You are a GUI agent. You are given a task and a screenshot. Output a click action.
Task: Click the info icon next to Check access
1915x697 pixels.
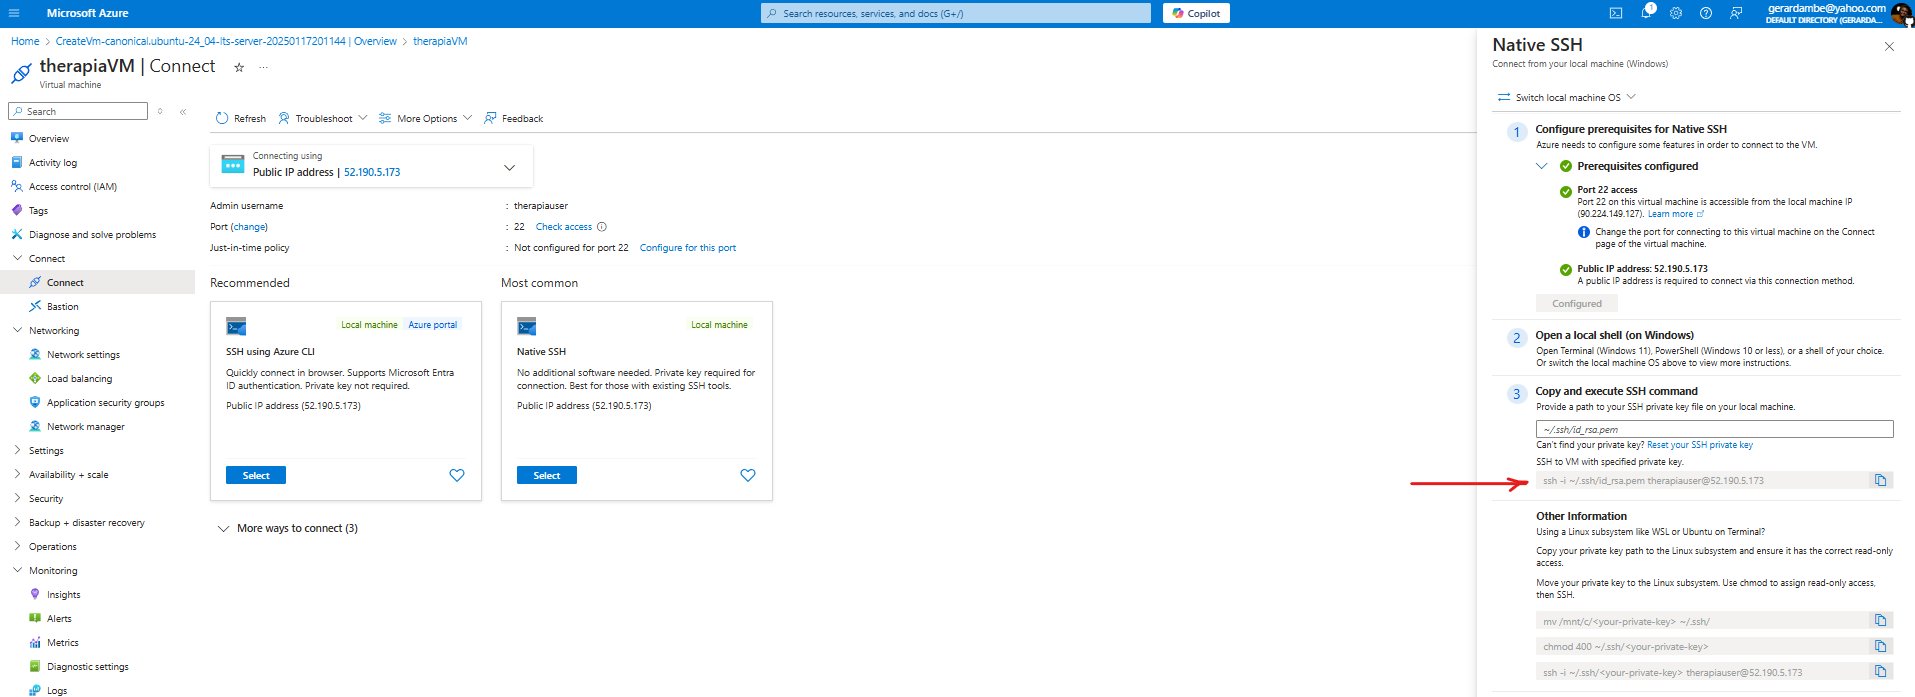coord(602,227)
